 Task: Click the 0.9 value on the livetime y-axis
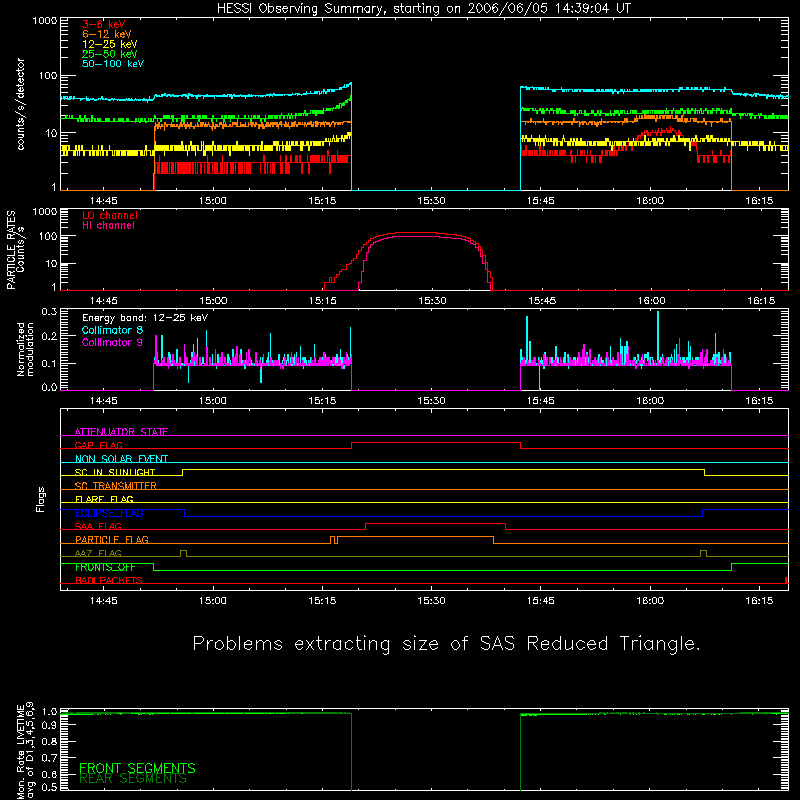49,725
